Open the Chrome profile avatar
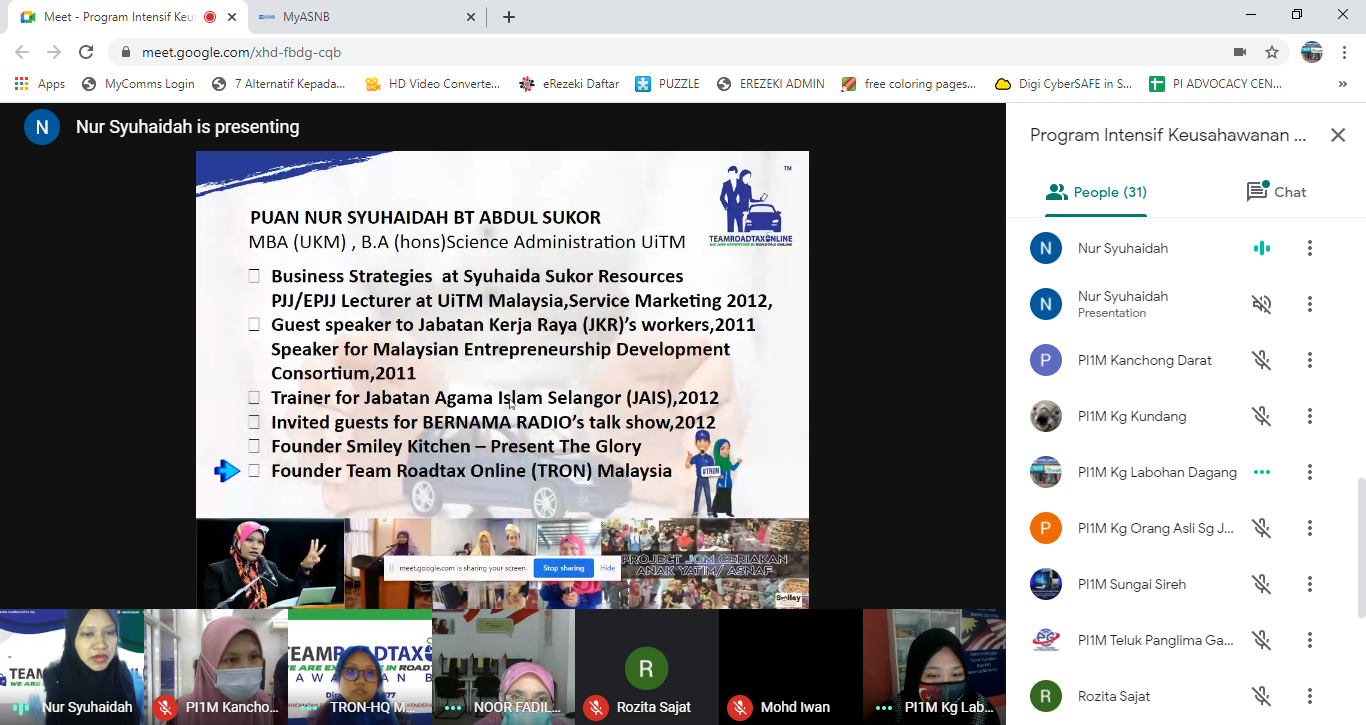Screen dimensions: 1366x725 tap(1312, 52)
